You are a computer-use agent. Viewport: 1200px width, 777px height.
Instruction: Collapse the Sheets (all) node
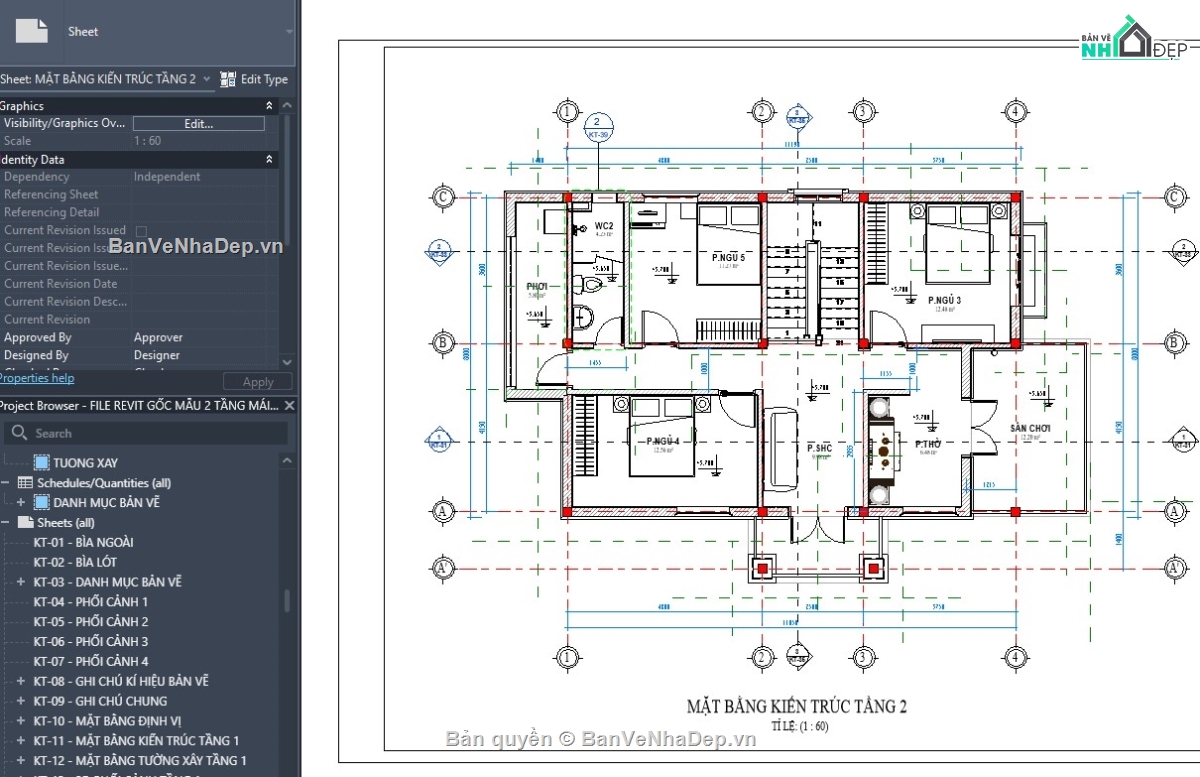coord(5,522)
